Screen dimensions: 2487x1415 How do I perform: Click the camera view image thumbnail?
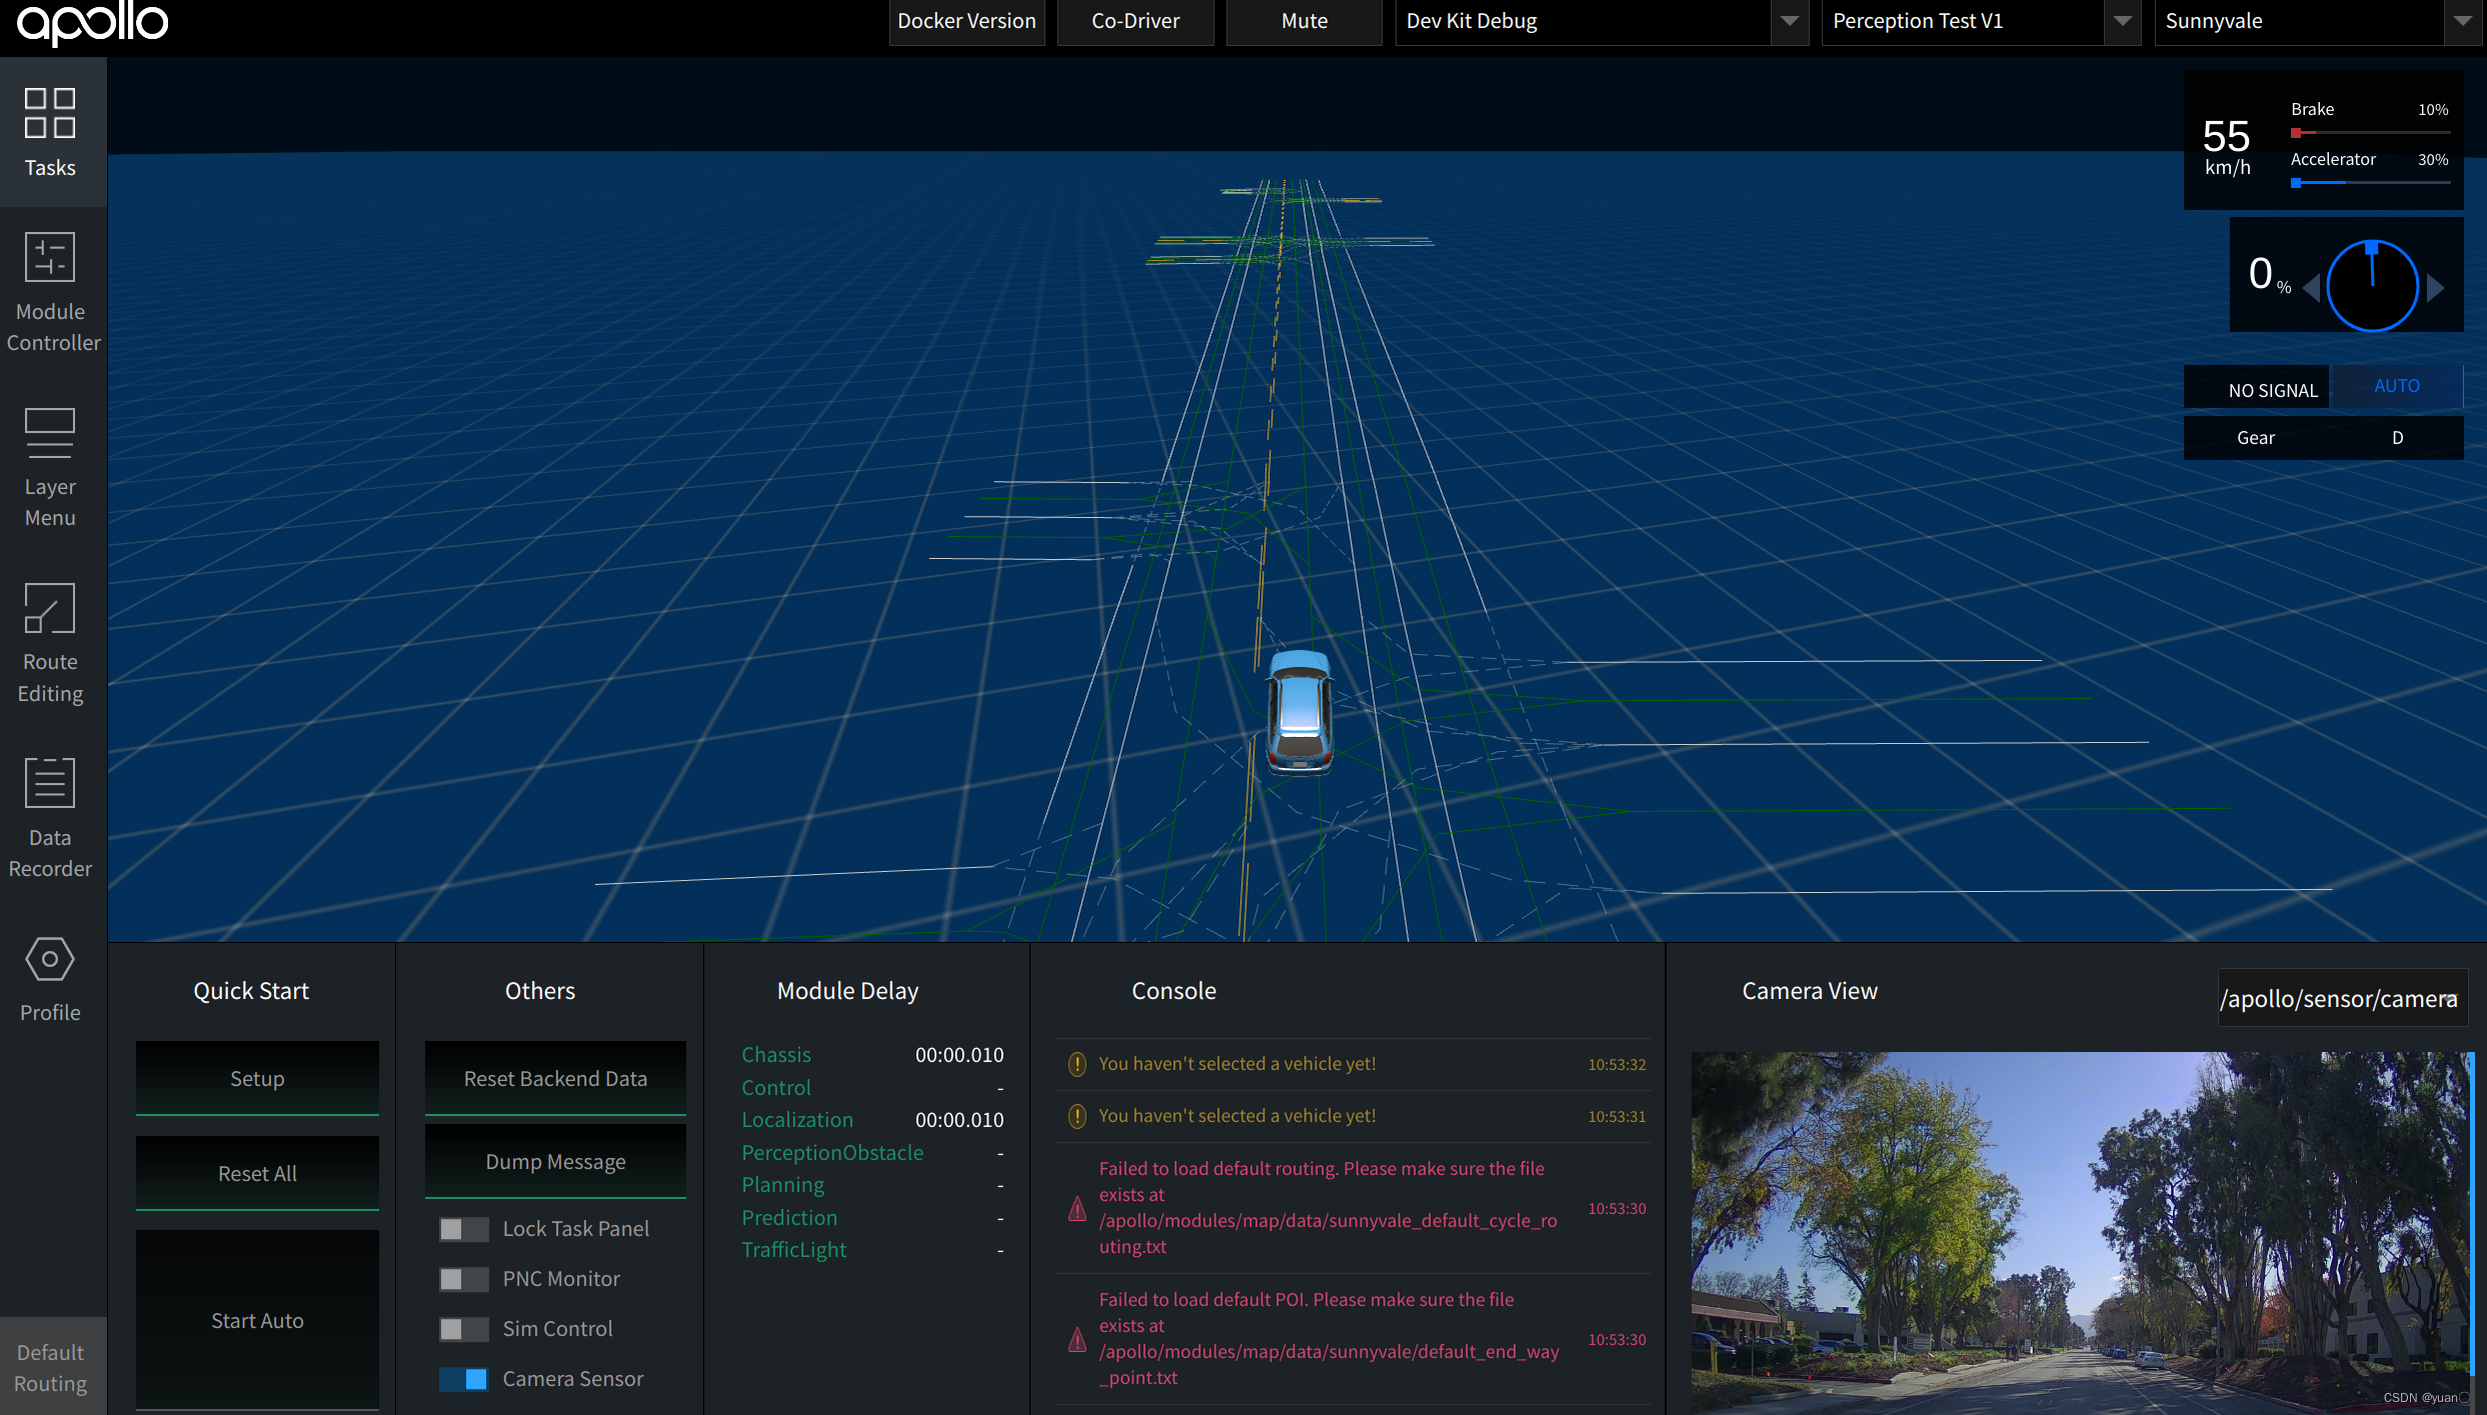[2081, 1232]
